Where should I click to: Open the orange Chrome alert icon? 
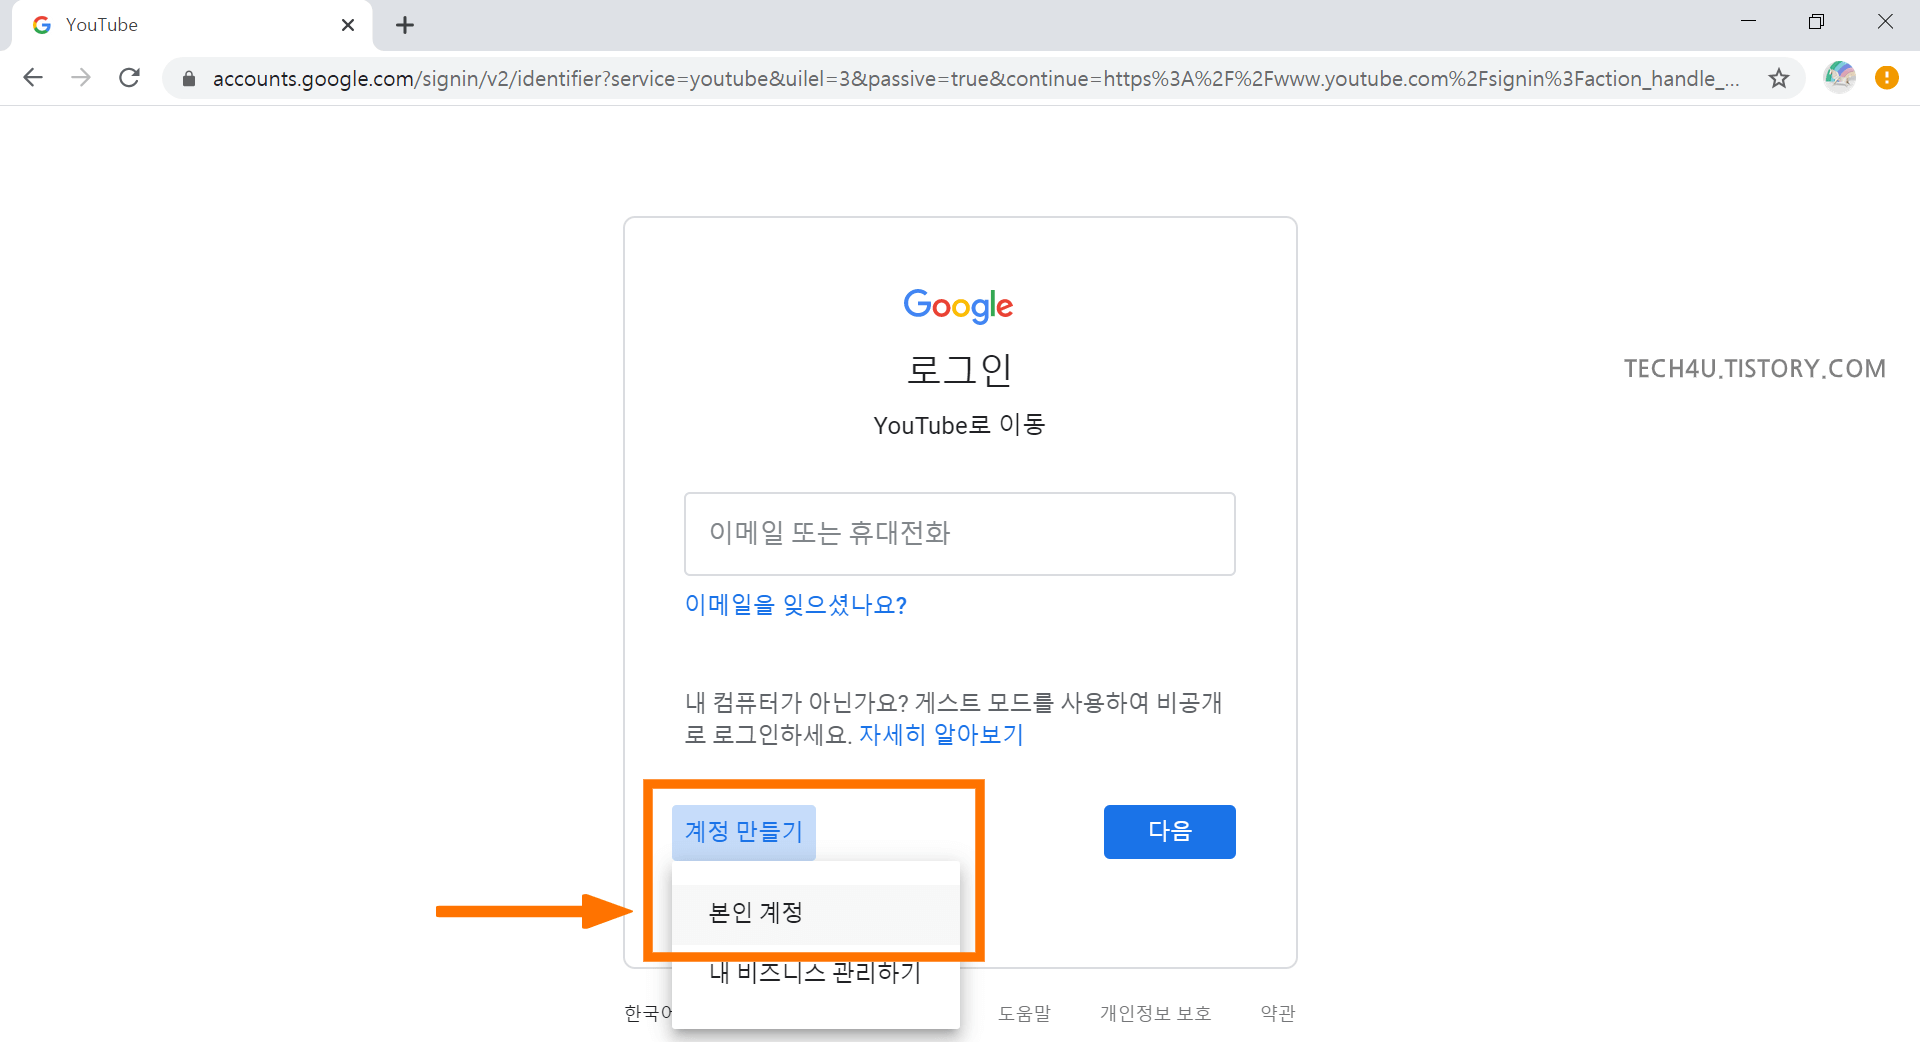[1886, 77]
